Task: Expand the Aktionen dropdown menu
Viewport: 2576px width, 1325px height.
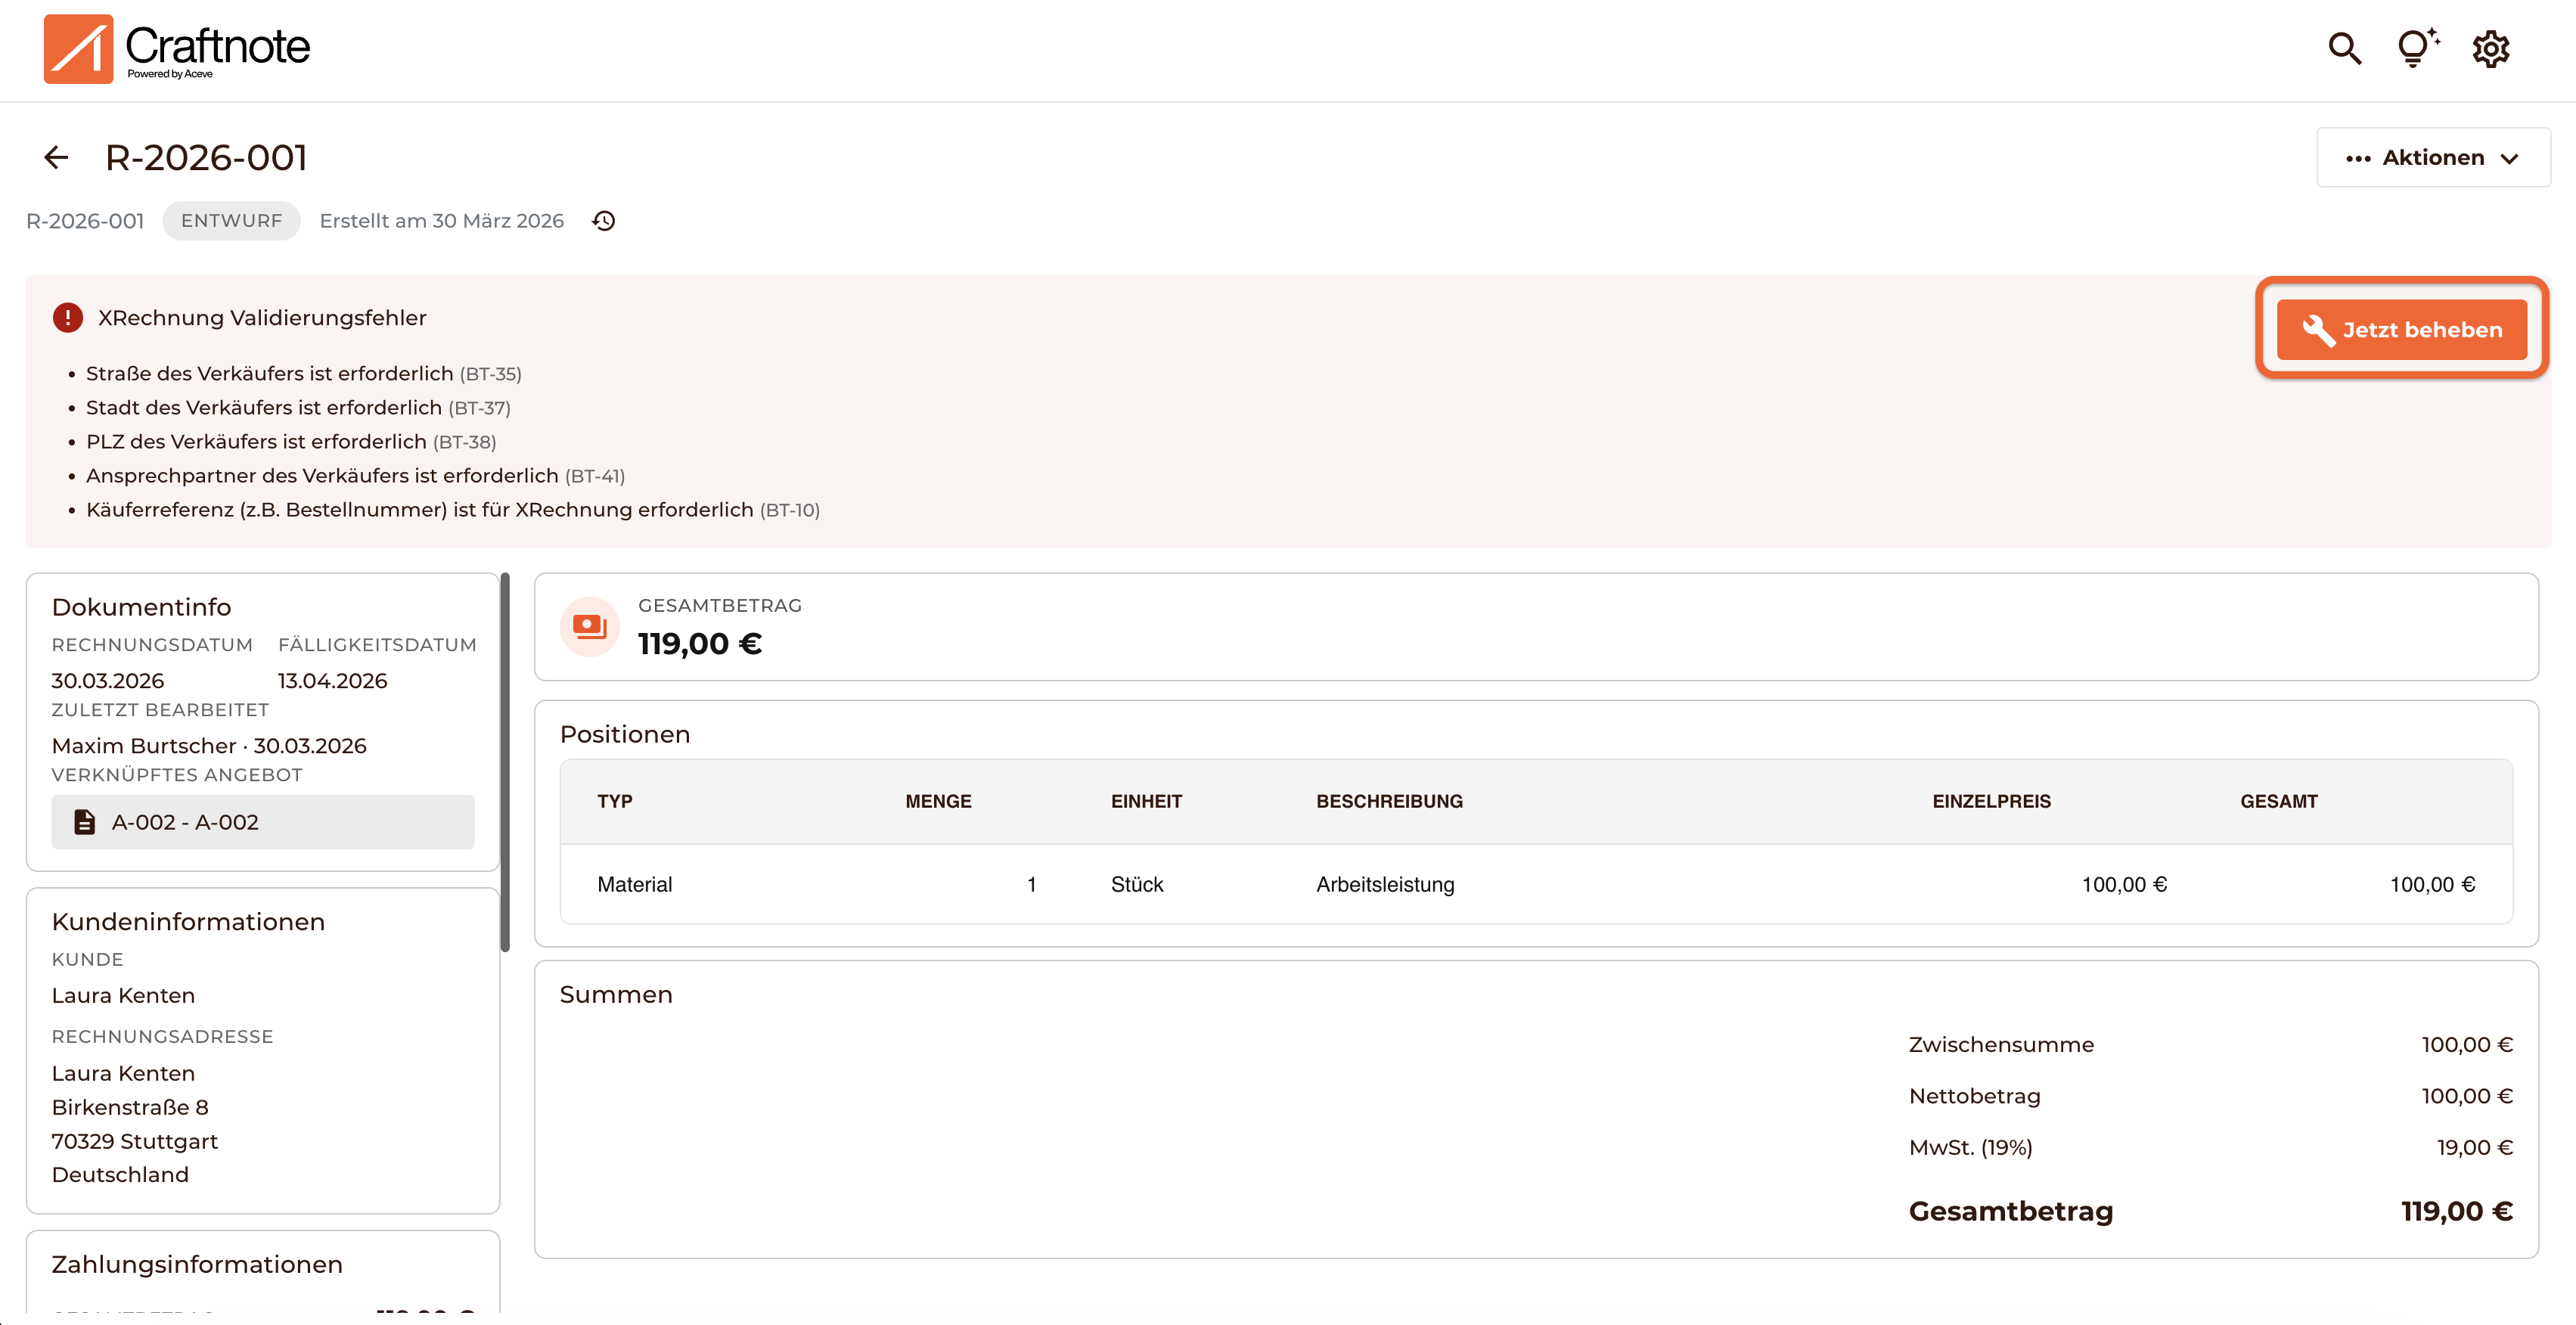Action: pos(2432,158)
